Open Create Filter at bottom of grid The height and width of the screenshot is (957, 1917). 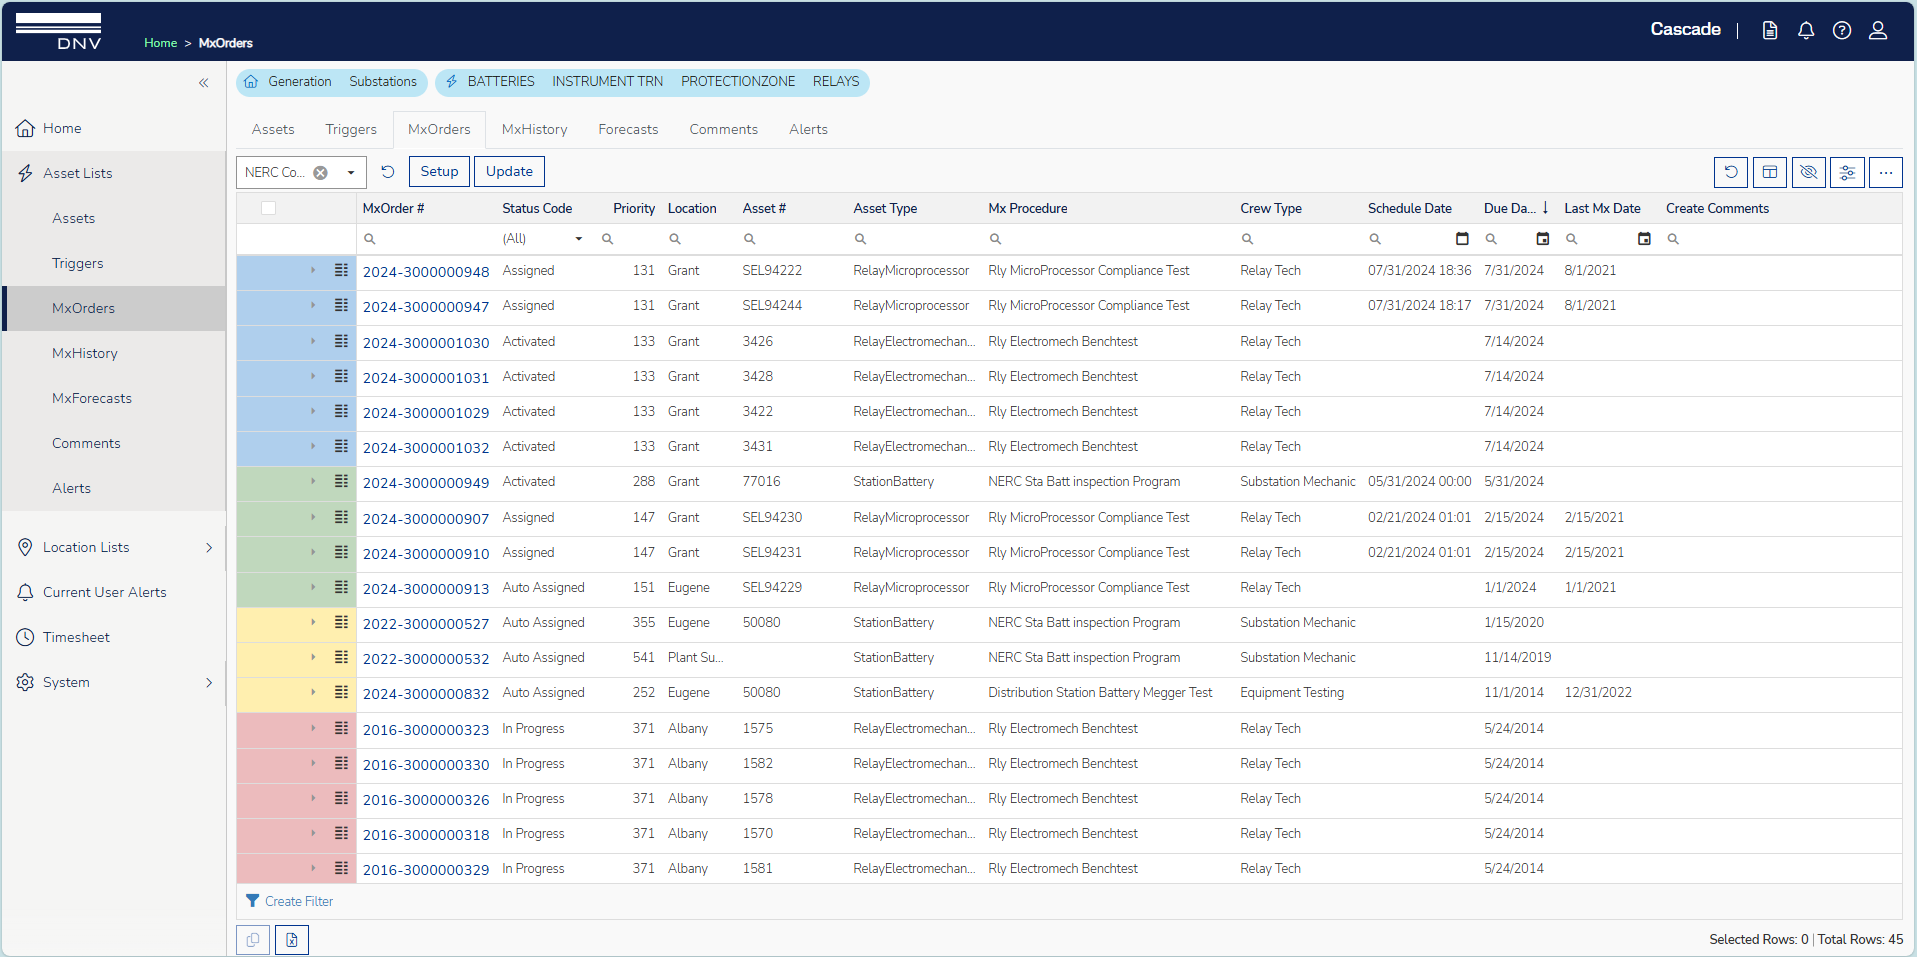(x=298, y=901)
